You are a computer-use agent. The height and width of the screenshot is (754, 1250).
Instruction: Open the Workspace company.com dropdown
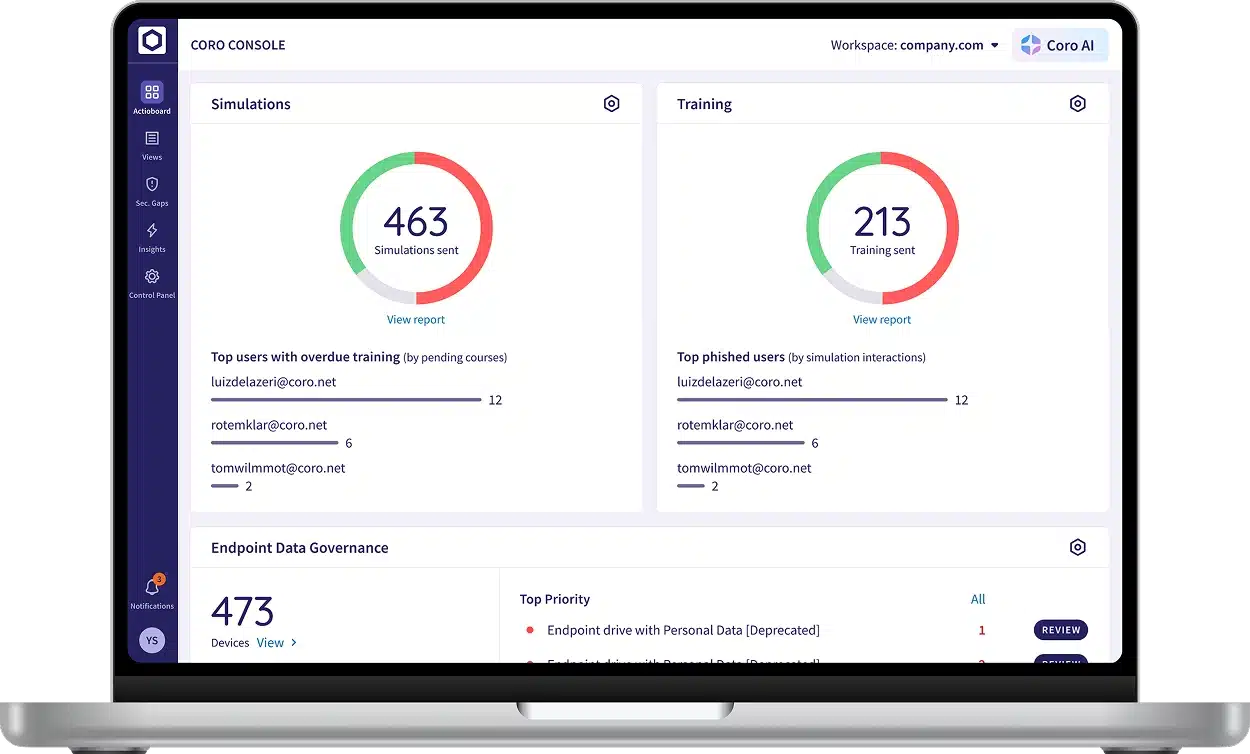914,45
